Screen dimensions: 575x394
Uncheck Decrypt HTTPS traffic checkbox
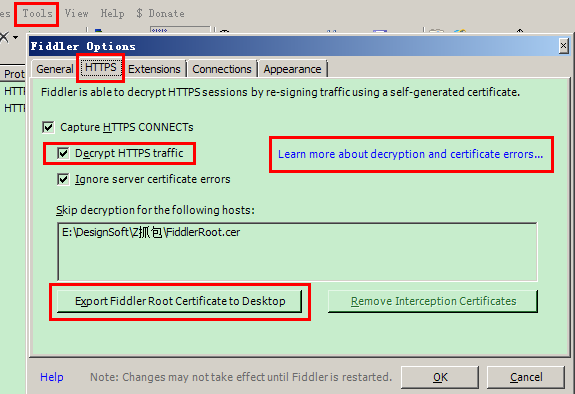tap(63, 153)
